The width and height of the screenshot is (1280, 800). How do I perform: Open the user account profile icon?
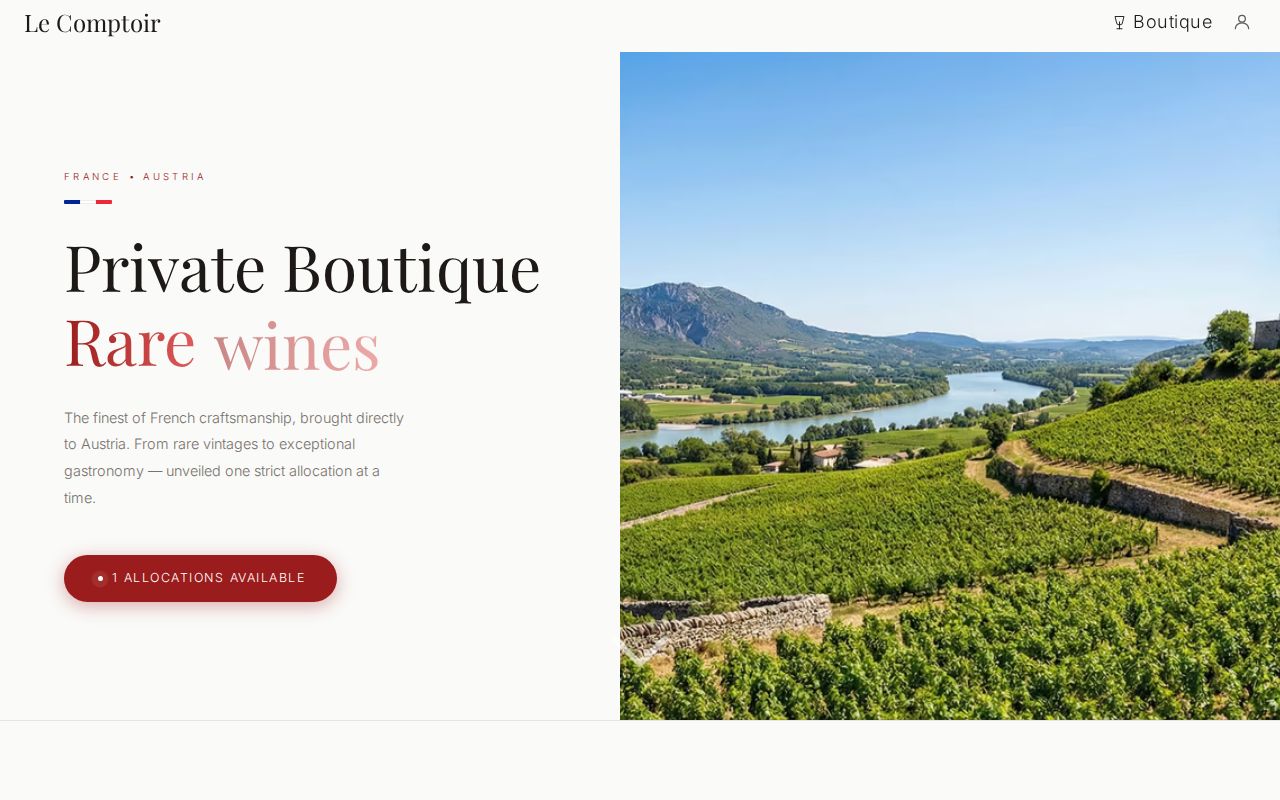(1242, 22)
